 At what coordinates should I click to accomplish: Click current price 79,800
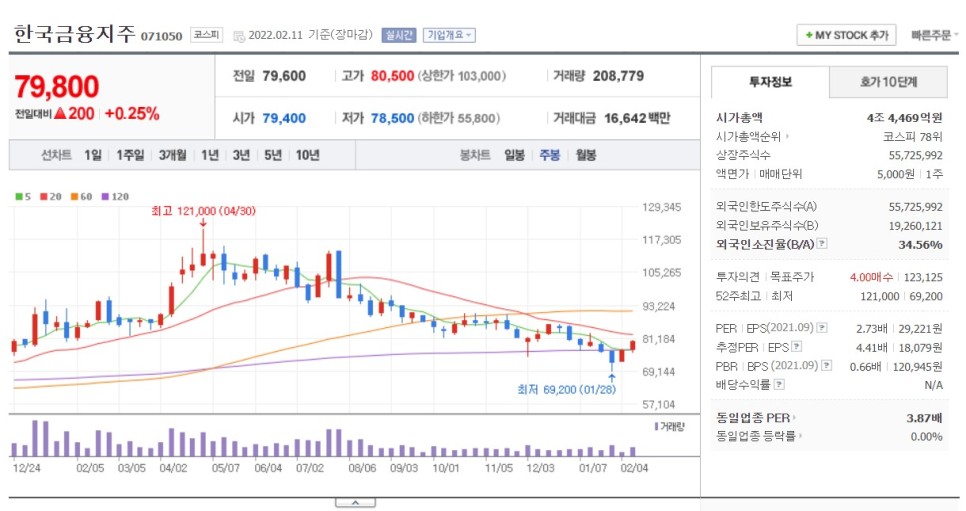[x=57, y=87]
